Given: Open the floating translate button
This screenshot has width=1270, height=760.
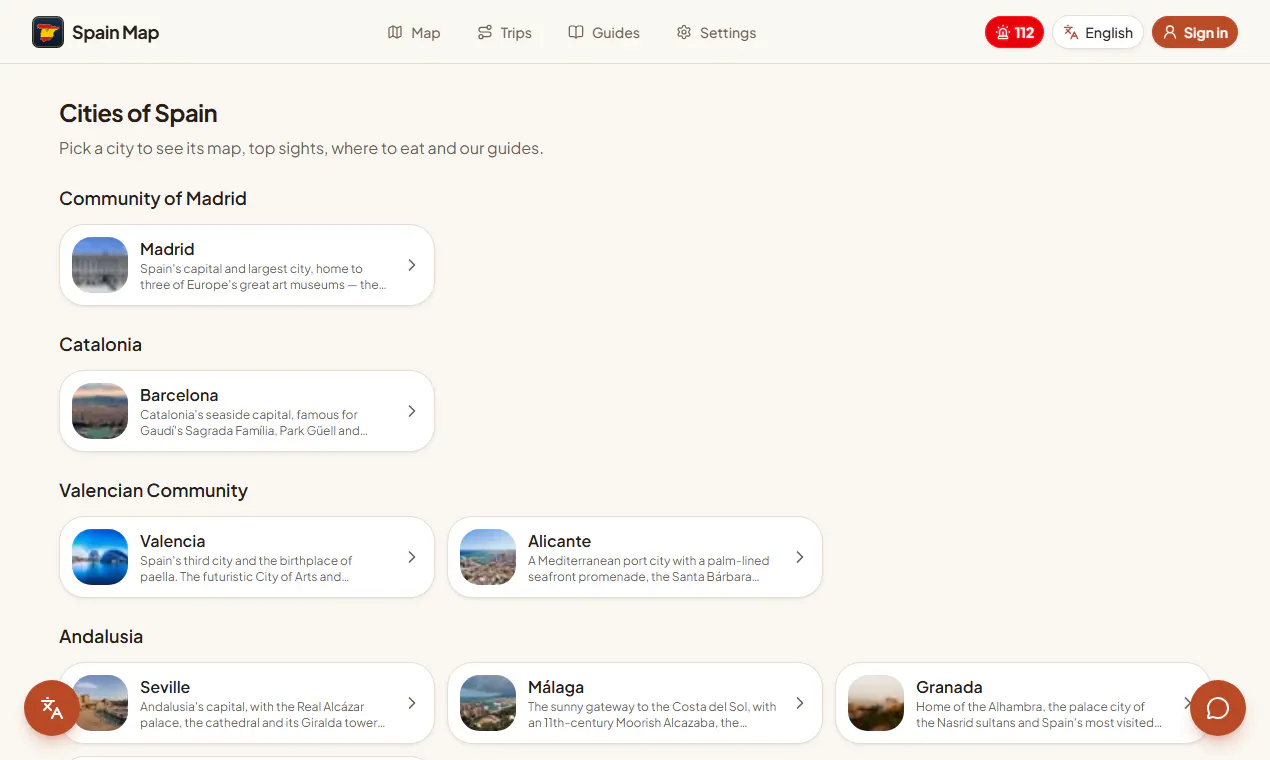Looking at the screenshot, I should (52, 708).
